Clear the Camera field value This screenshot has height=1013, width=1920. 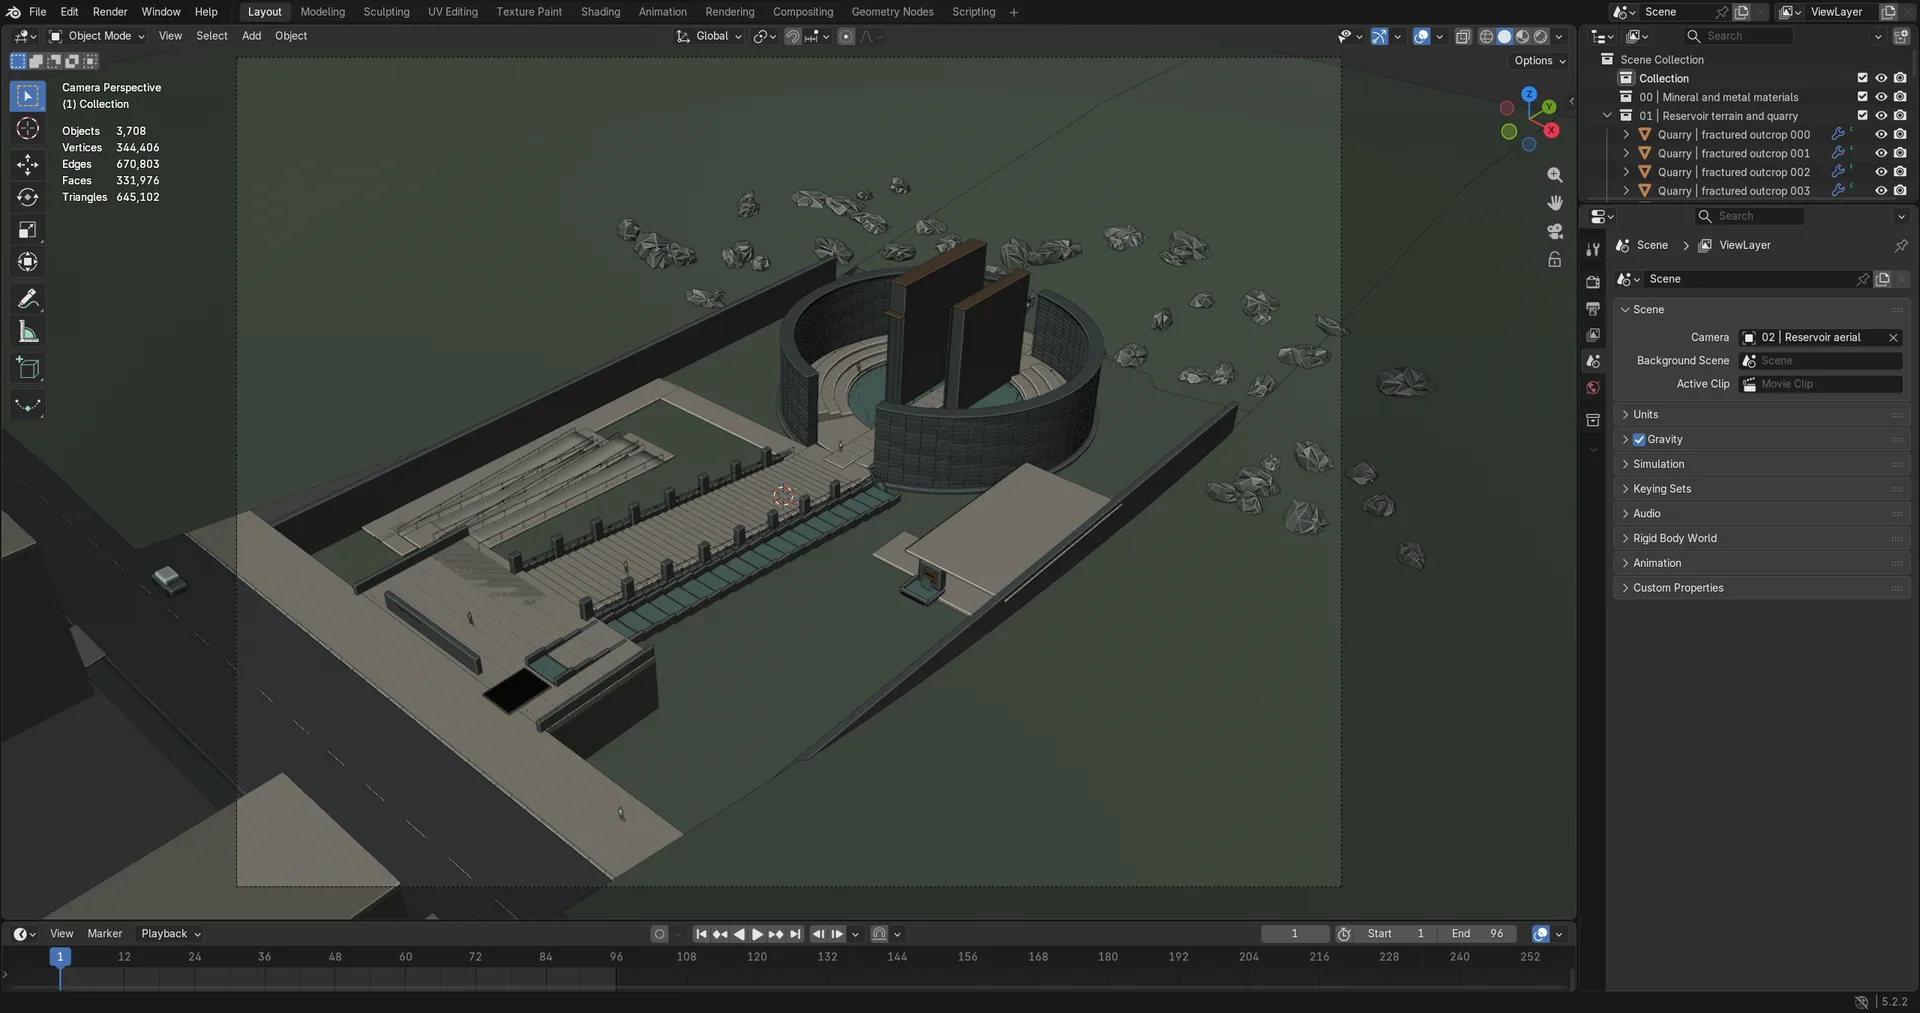[1893, 338]
